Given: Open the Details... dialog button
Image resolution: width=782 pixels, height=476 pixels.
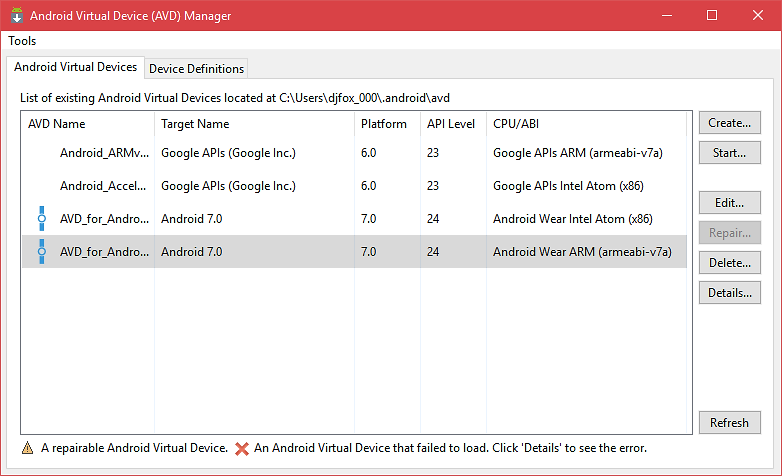Looking at the screenshot, I should [x=730, y=292].
